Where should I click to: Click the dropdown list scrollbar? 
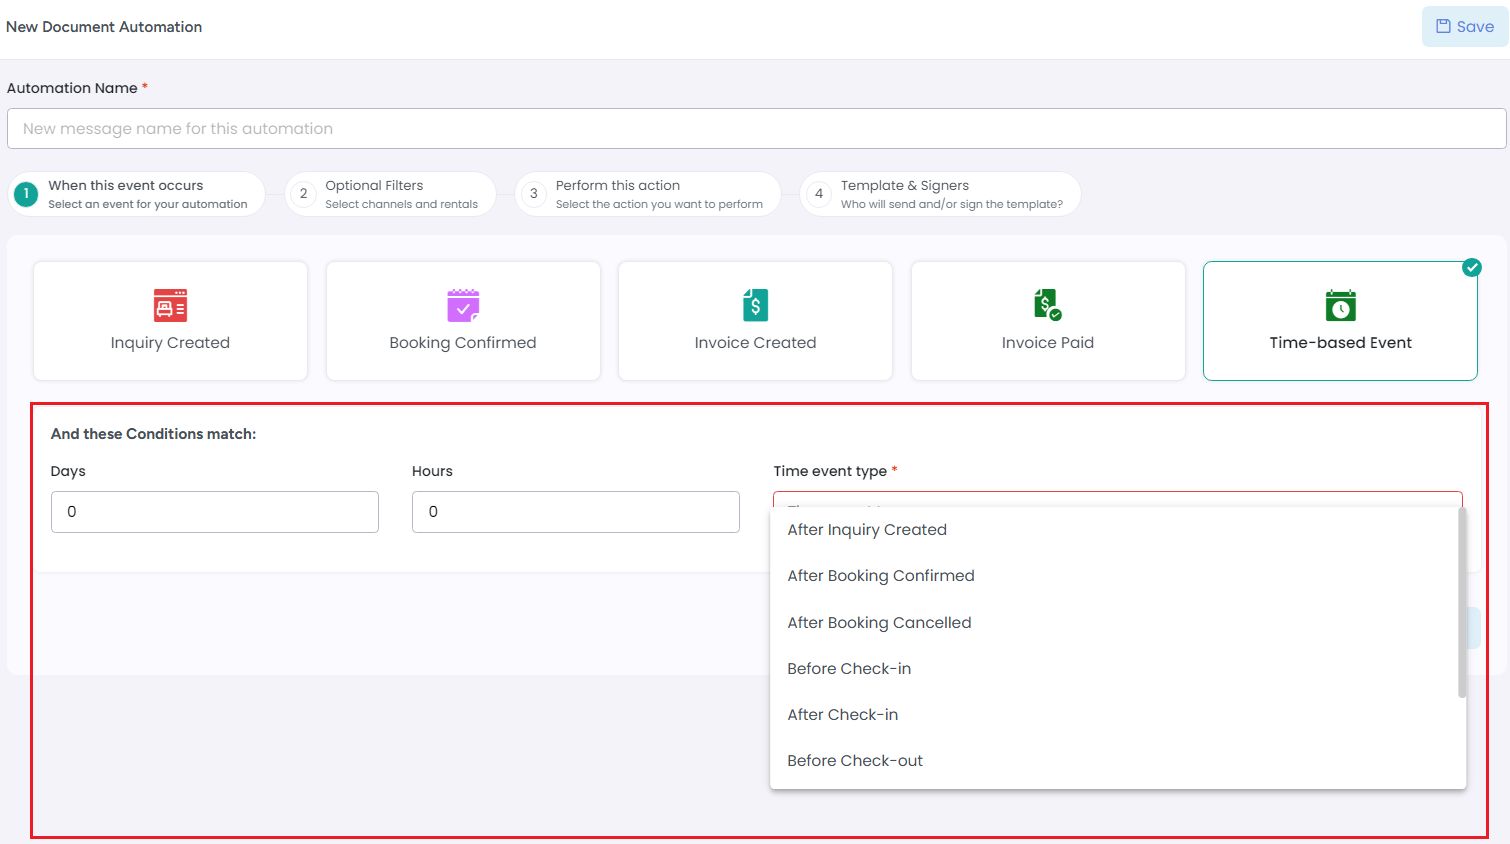1462,603
